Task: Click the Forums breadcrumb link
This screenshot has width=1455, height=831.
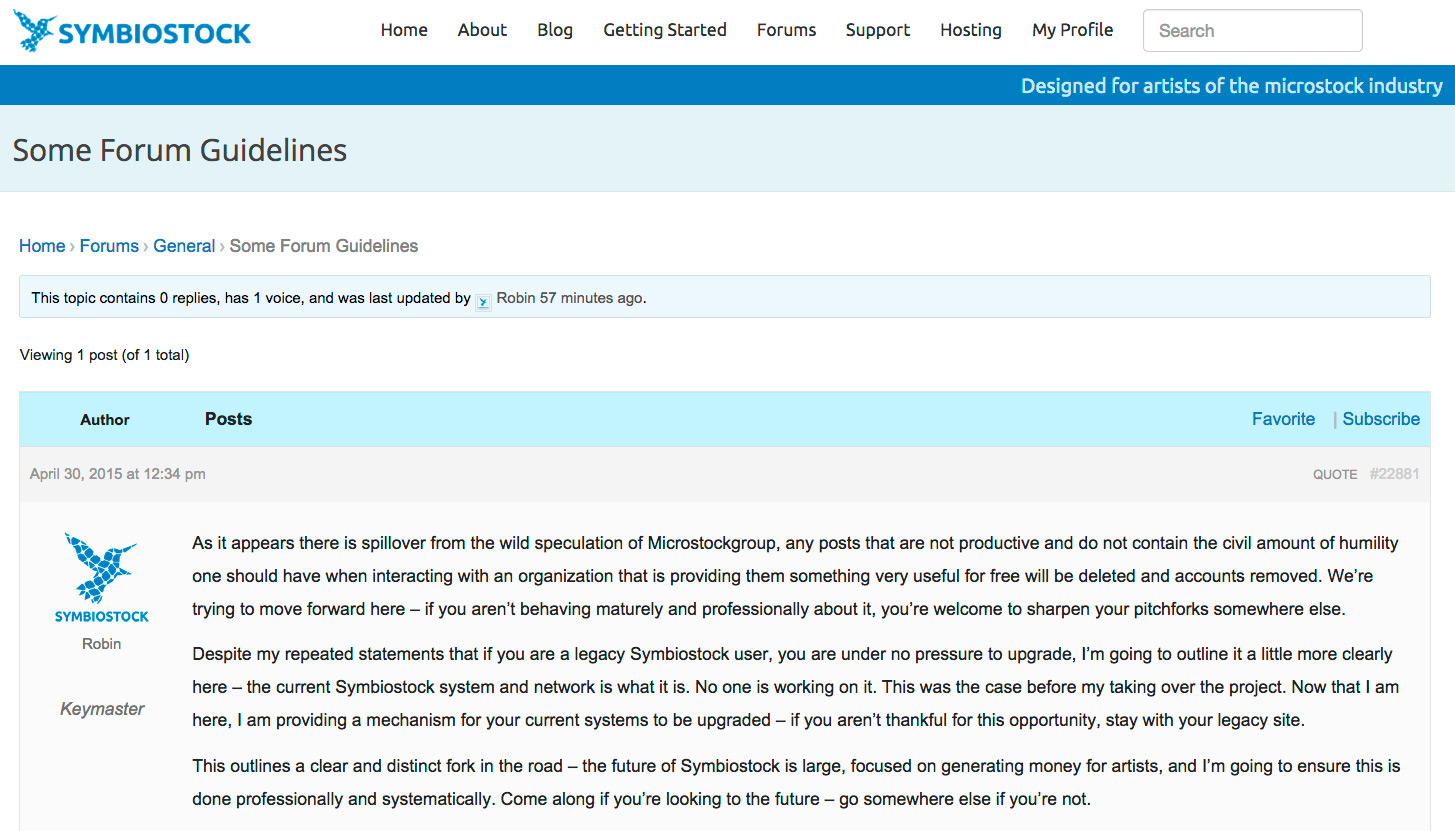Action: 109,246
